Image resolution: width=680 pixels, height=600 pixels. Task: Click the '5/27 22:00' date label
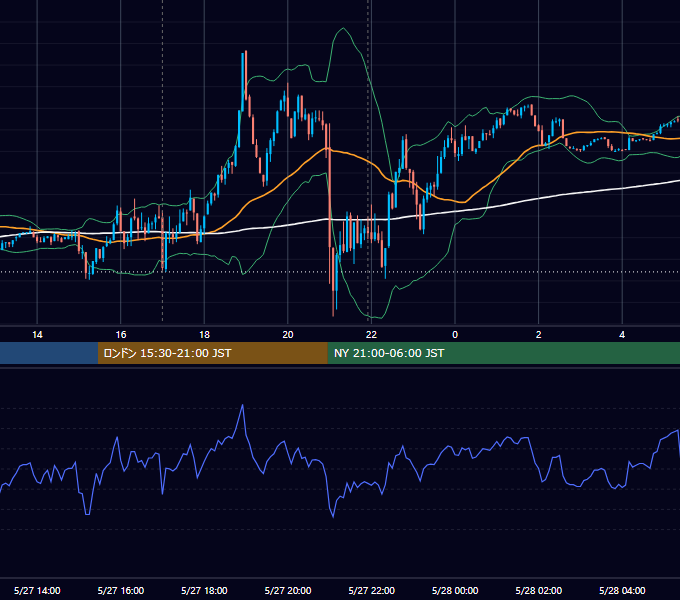[372, 590]
